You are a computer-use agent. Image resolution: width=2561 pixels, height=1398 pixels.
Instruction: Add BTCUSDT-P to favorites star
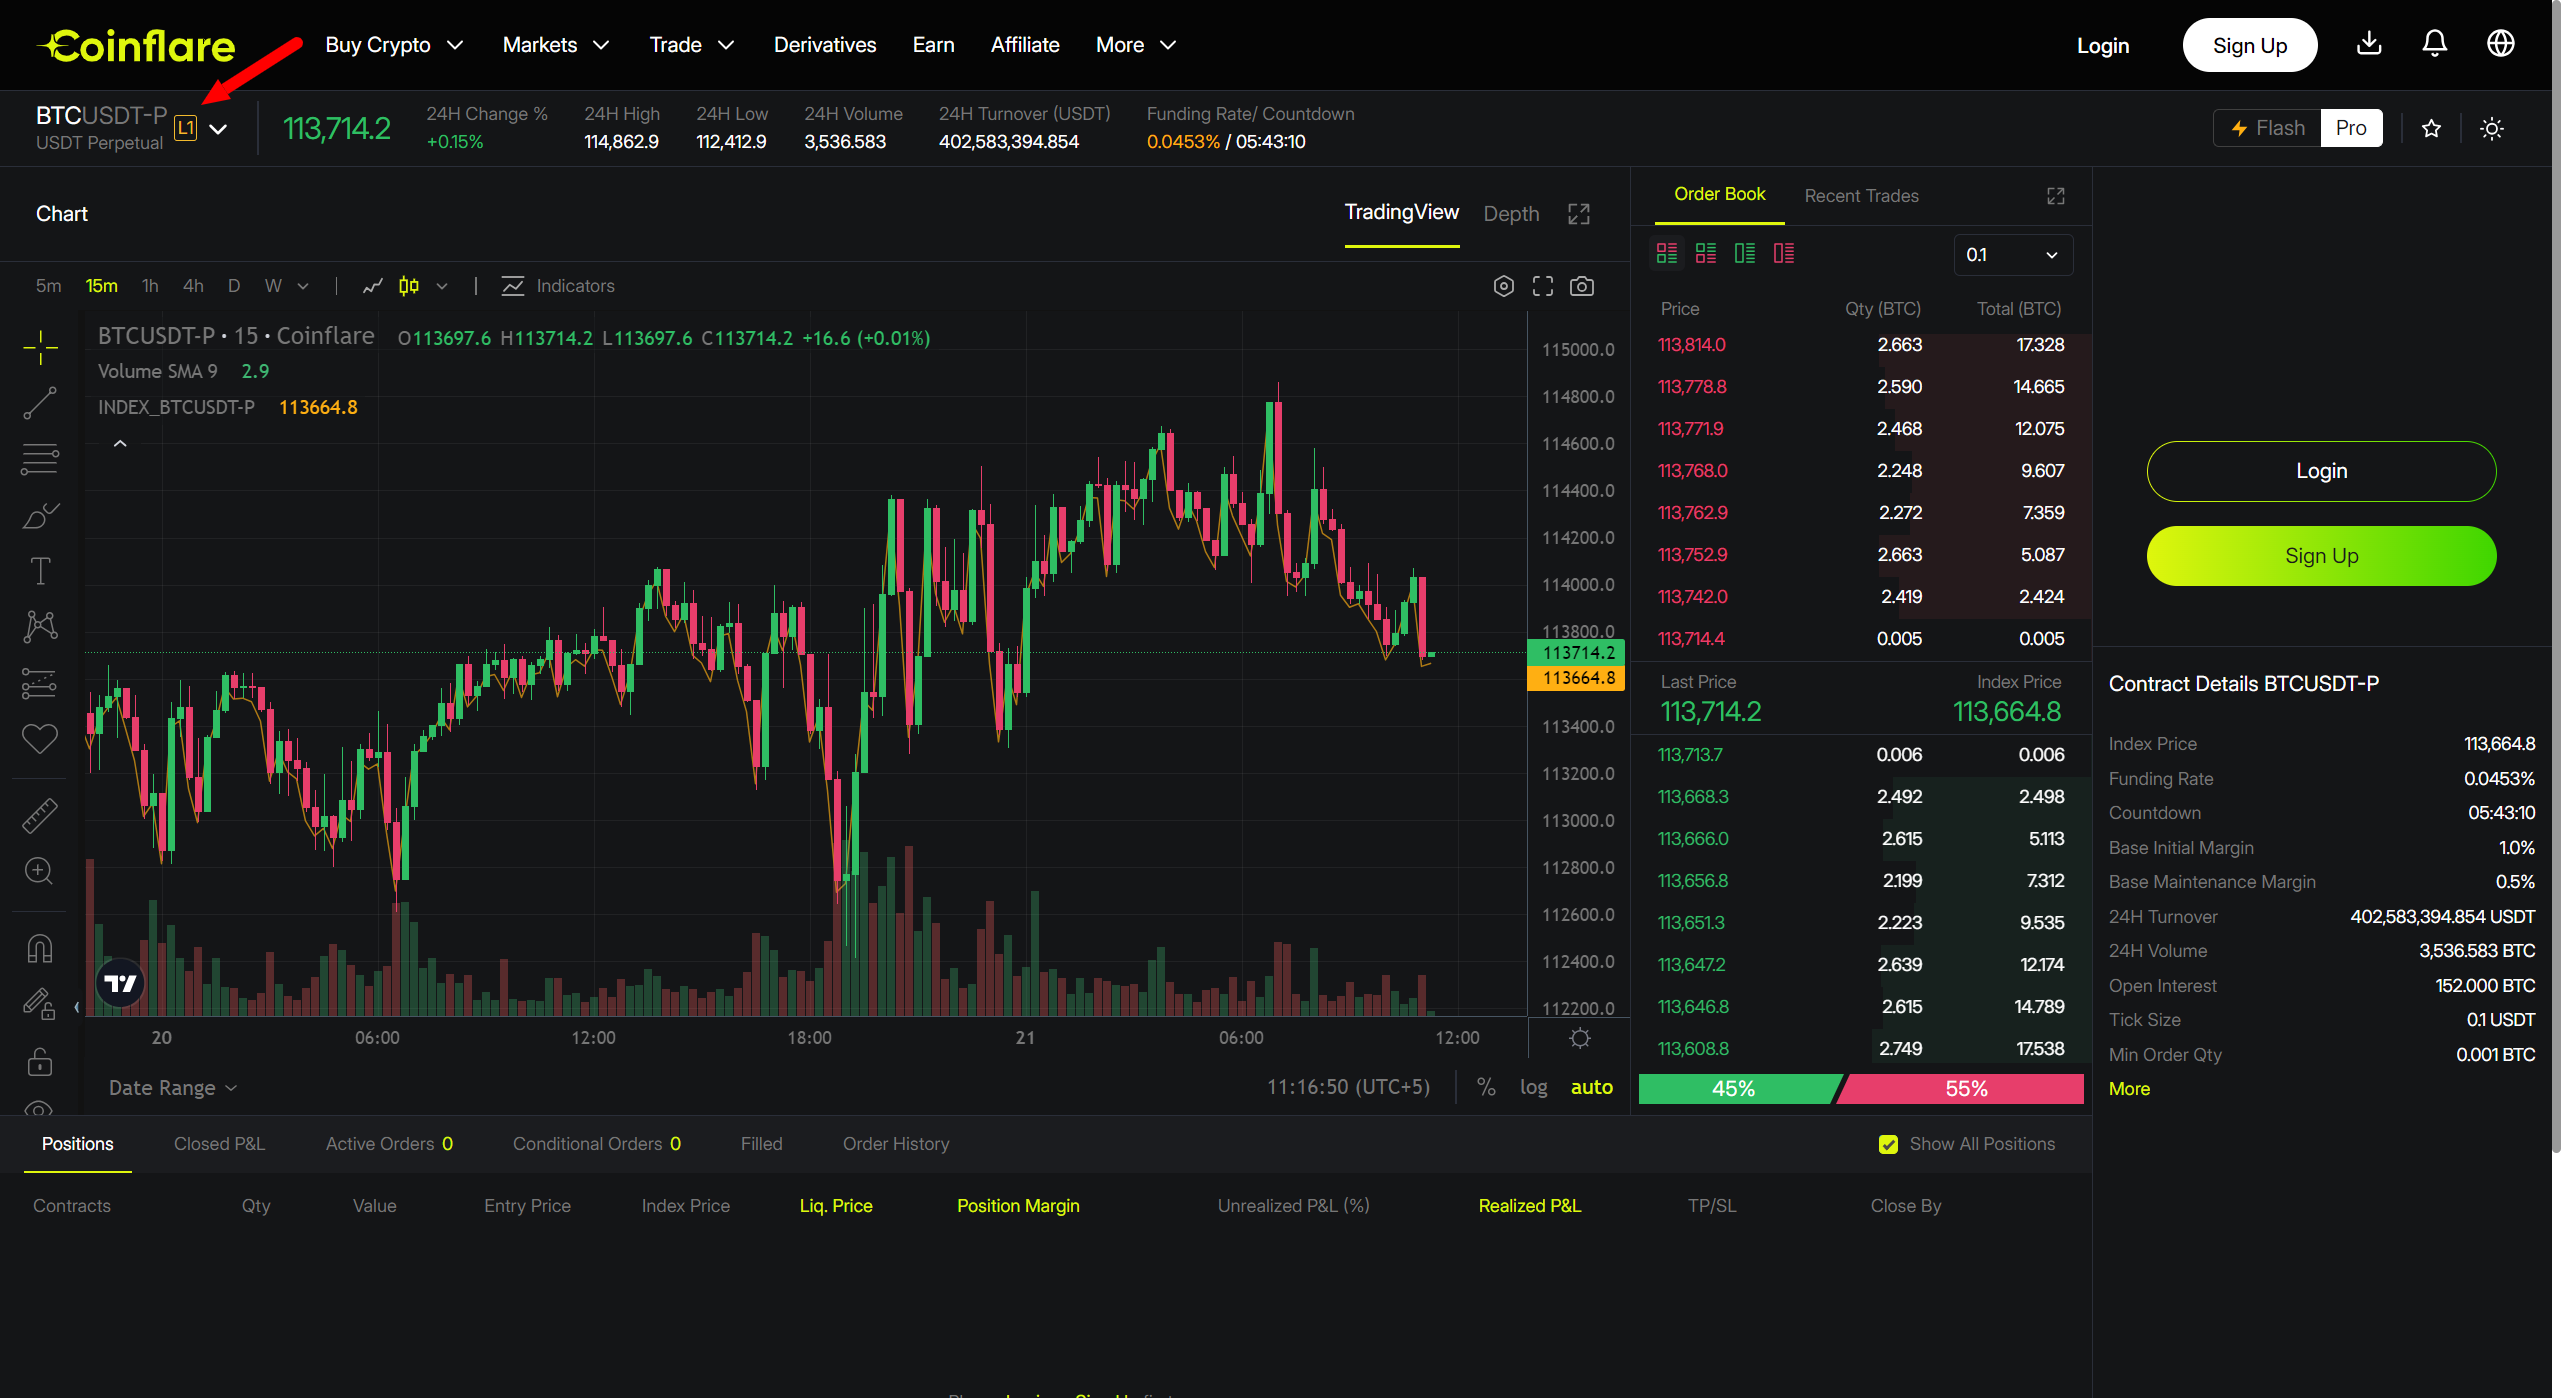click(2432, 128)
